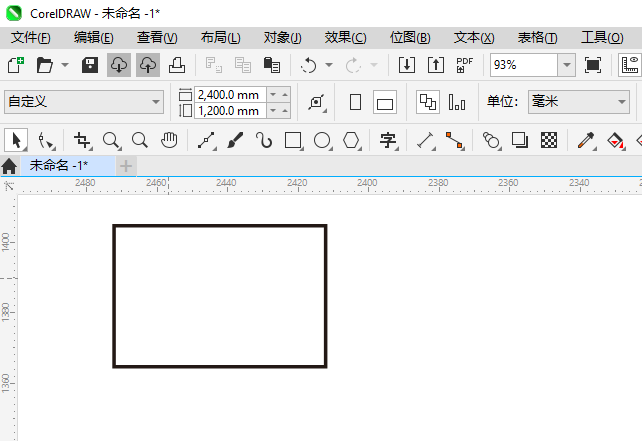
Task: Select the Rectangle tool
Action: point(293,140)
